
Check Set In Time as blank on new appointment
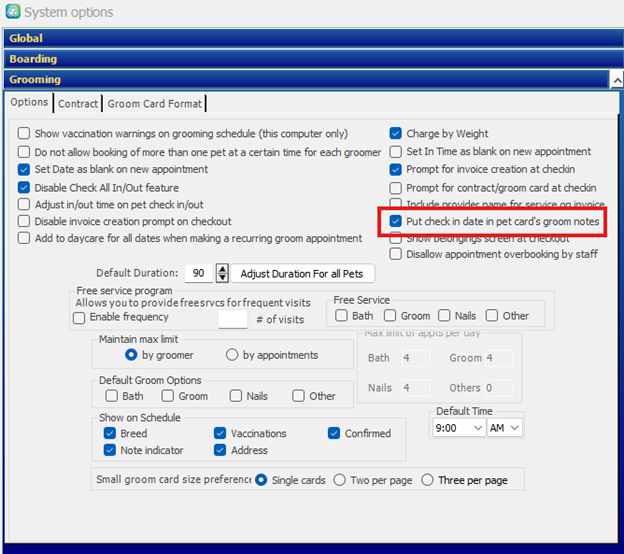[x=396, y=152]
